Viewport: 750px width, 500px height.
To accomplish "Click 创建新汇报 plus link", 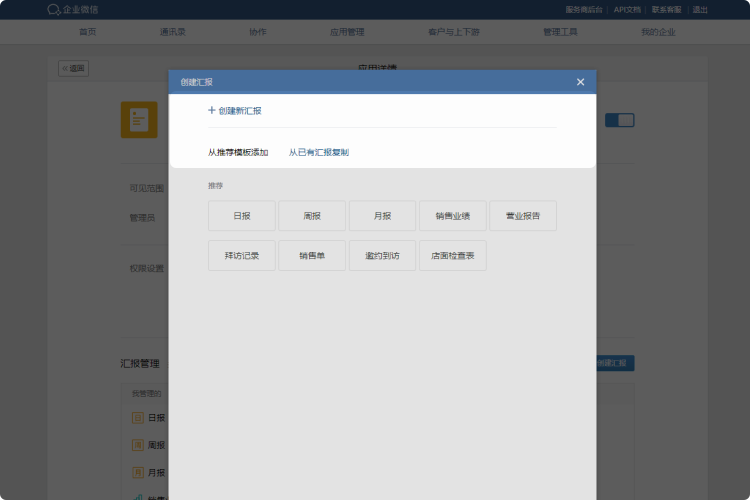I will coord(235,111).
